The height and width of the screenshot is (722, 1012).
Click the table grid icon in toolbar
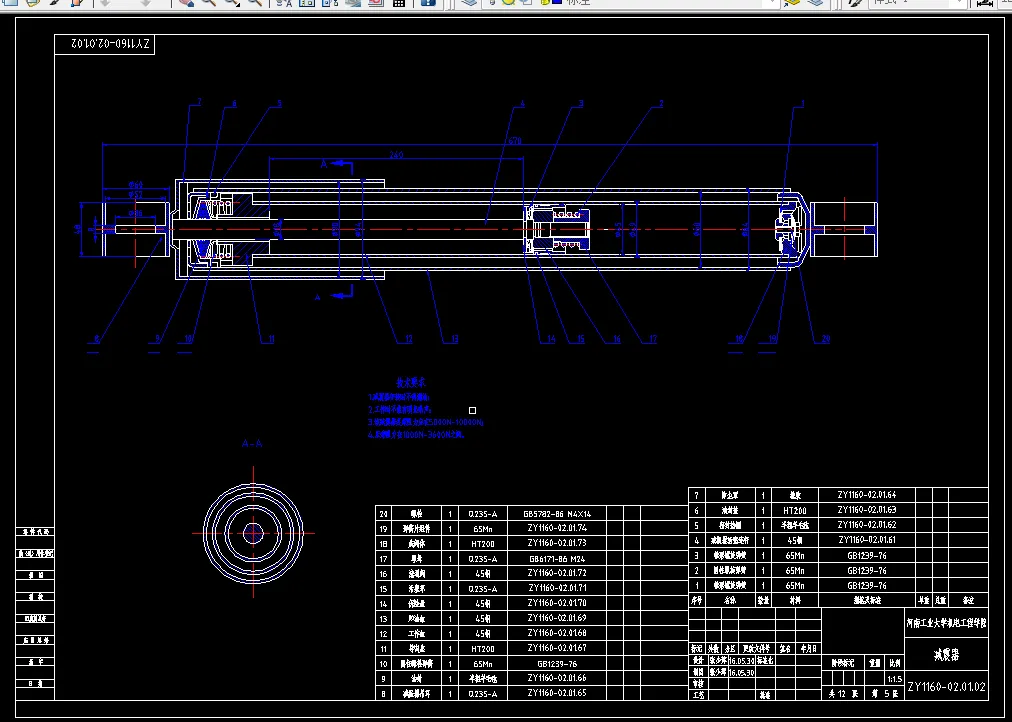pyautogui.click(x=399, y=3)
